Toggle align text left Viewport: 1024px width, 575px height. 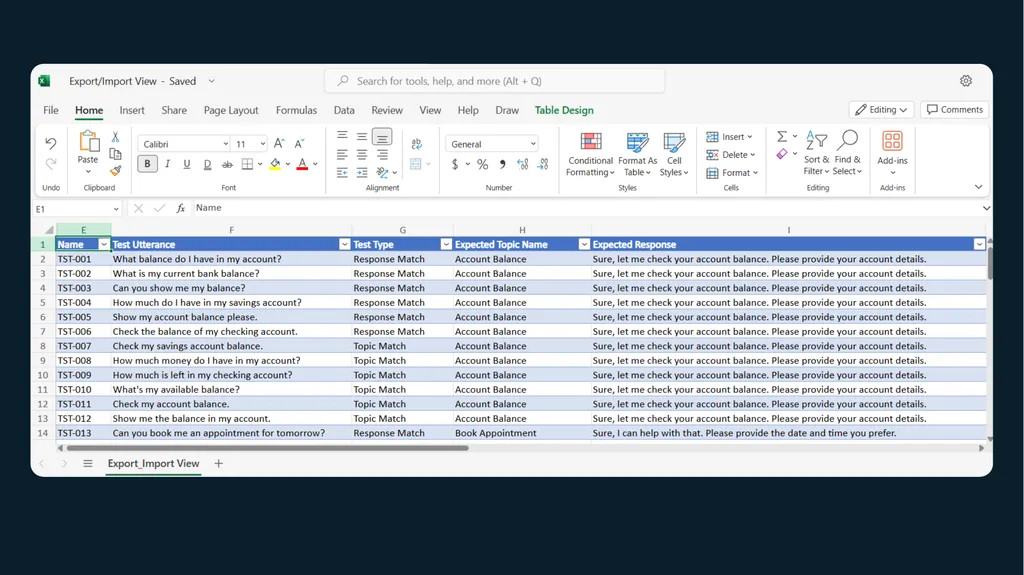(342, 155)
